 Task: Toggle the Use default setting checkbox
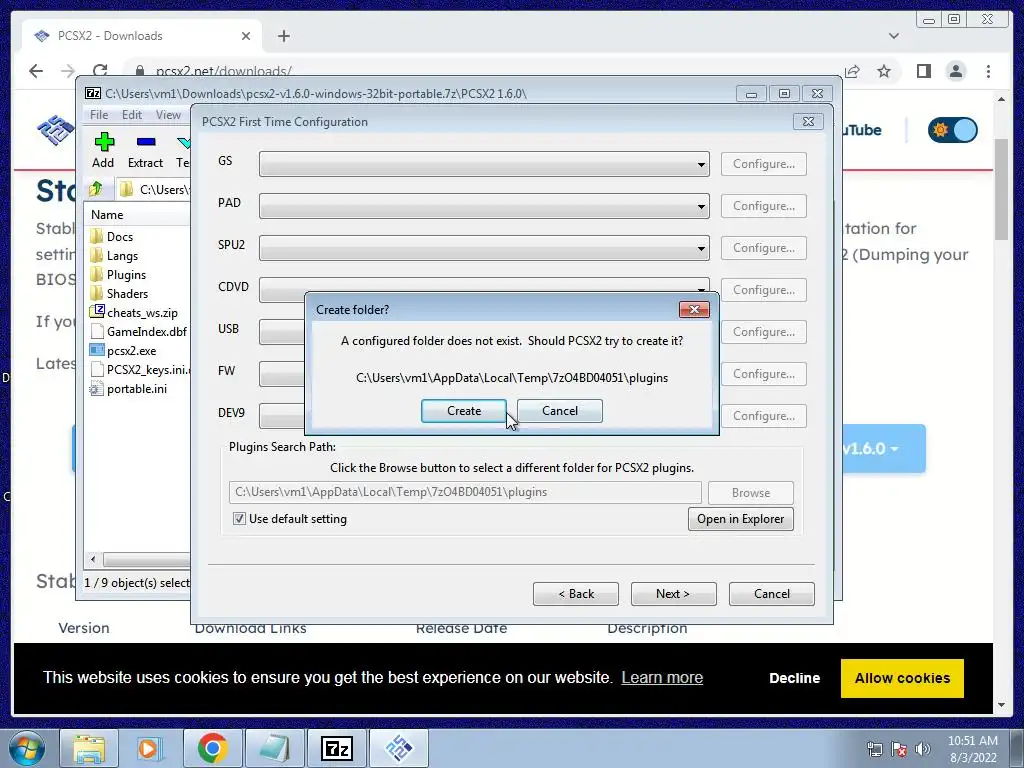239,519
